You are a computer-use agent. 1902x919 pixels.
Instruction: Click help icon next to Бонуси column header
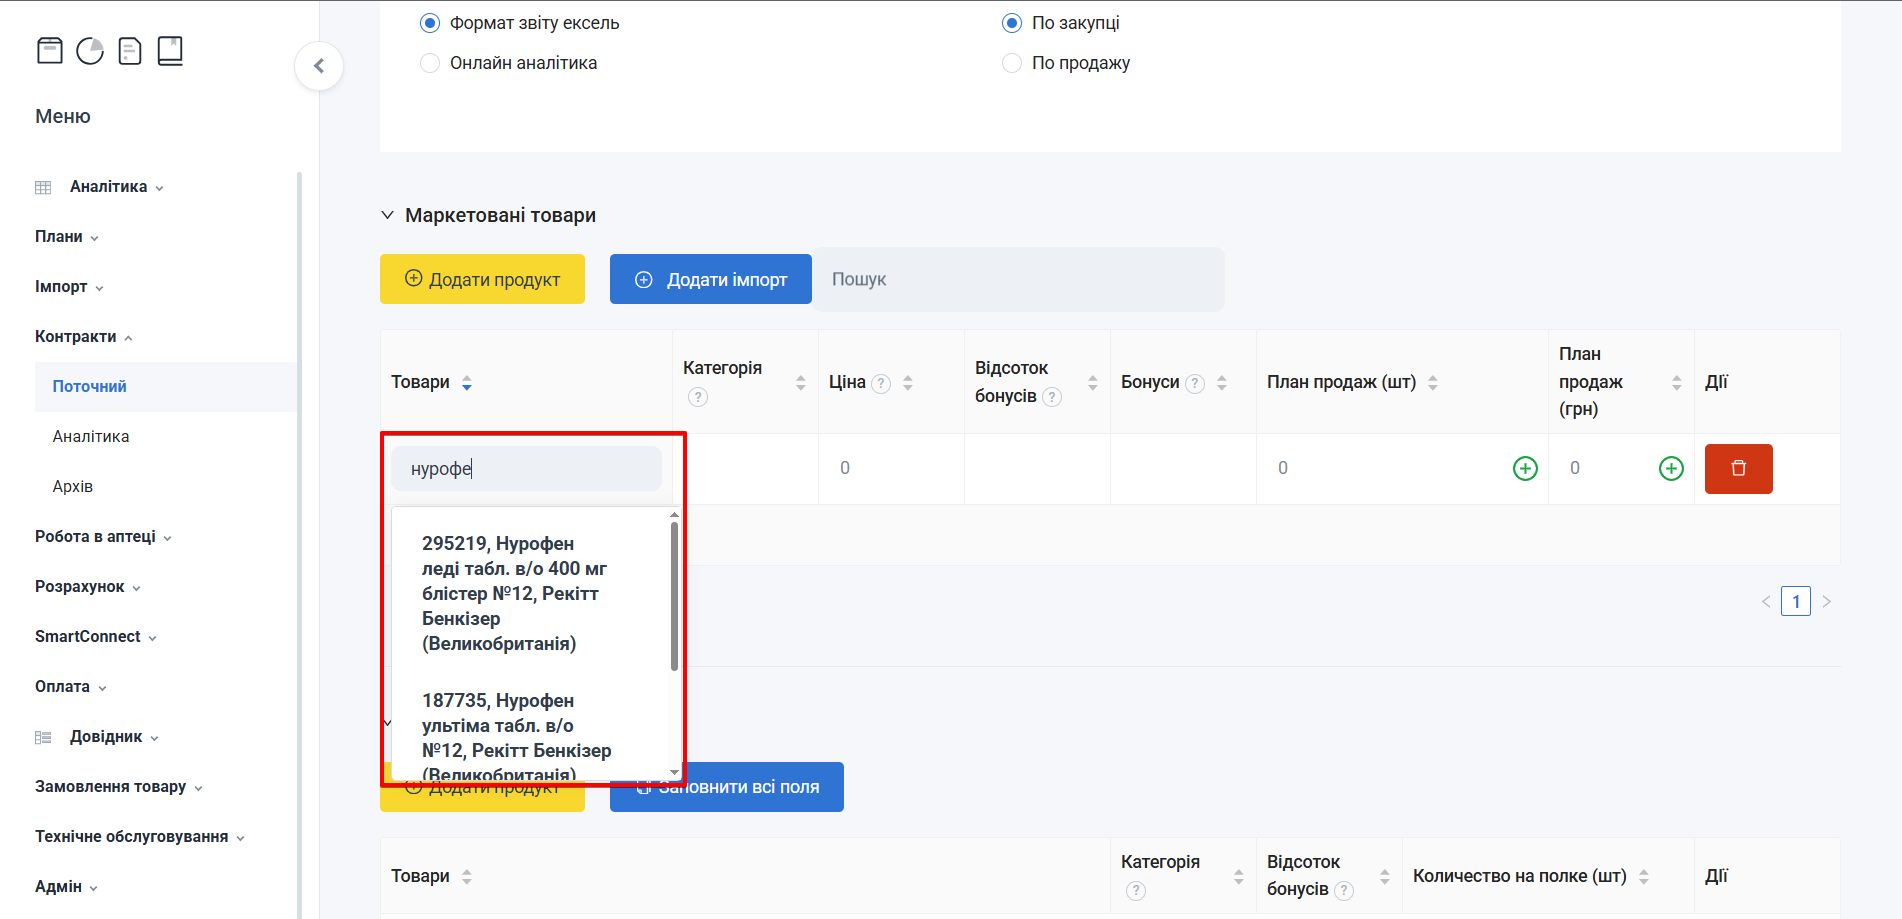tap(1195, 384)
